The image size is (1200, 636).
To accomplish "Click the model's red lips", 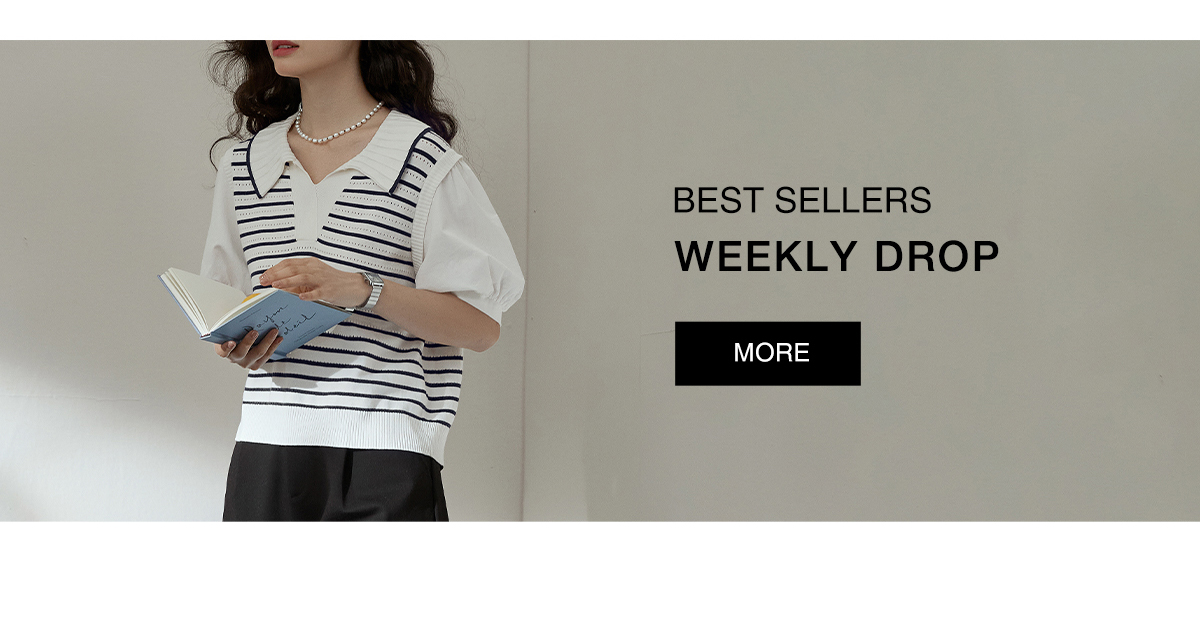I will (283, 46).
